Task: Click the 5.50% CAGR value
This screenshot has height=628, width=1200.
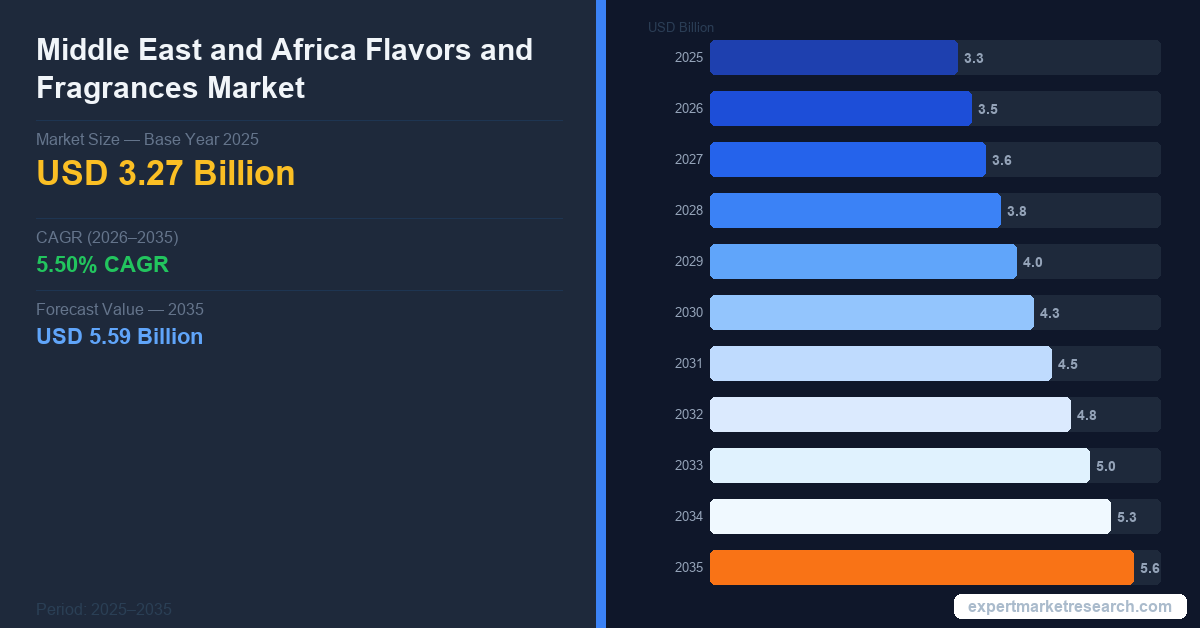Action: click(x=102, y=265)
